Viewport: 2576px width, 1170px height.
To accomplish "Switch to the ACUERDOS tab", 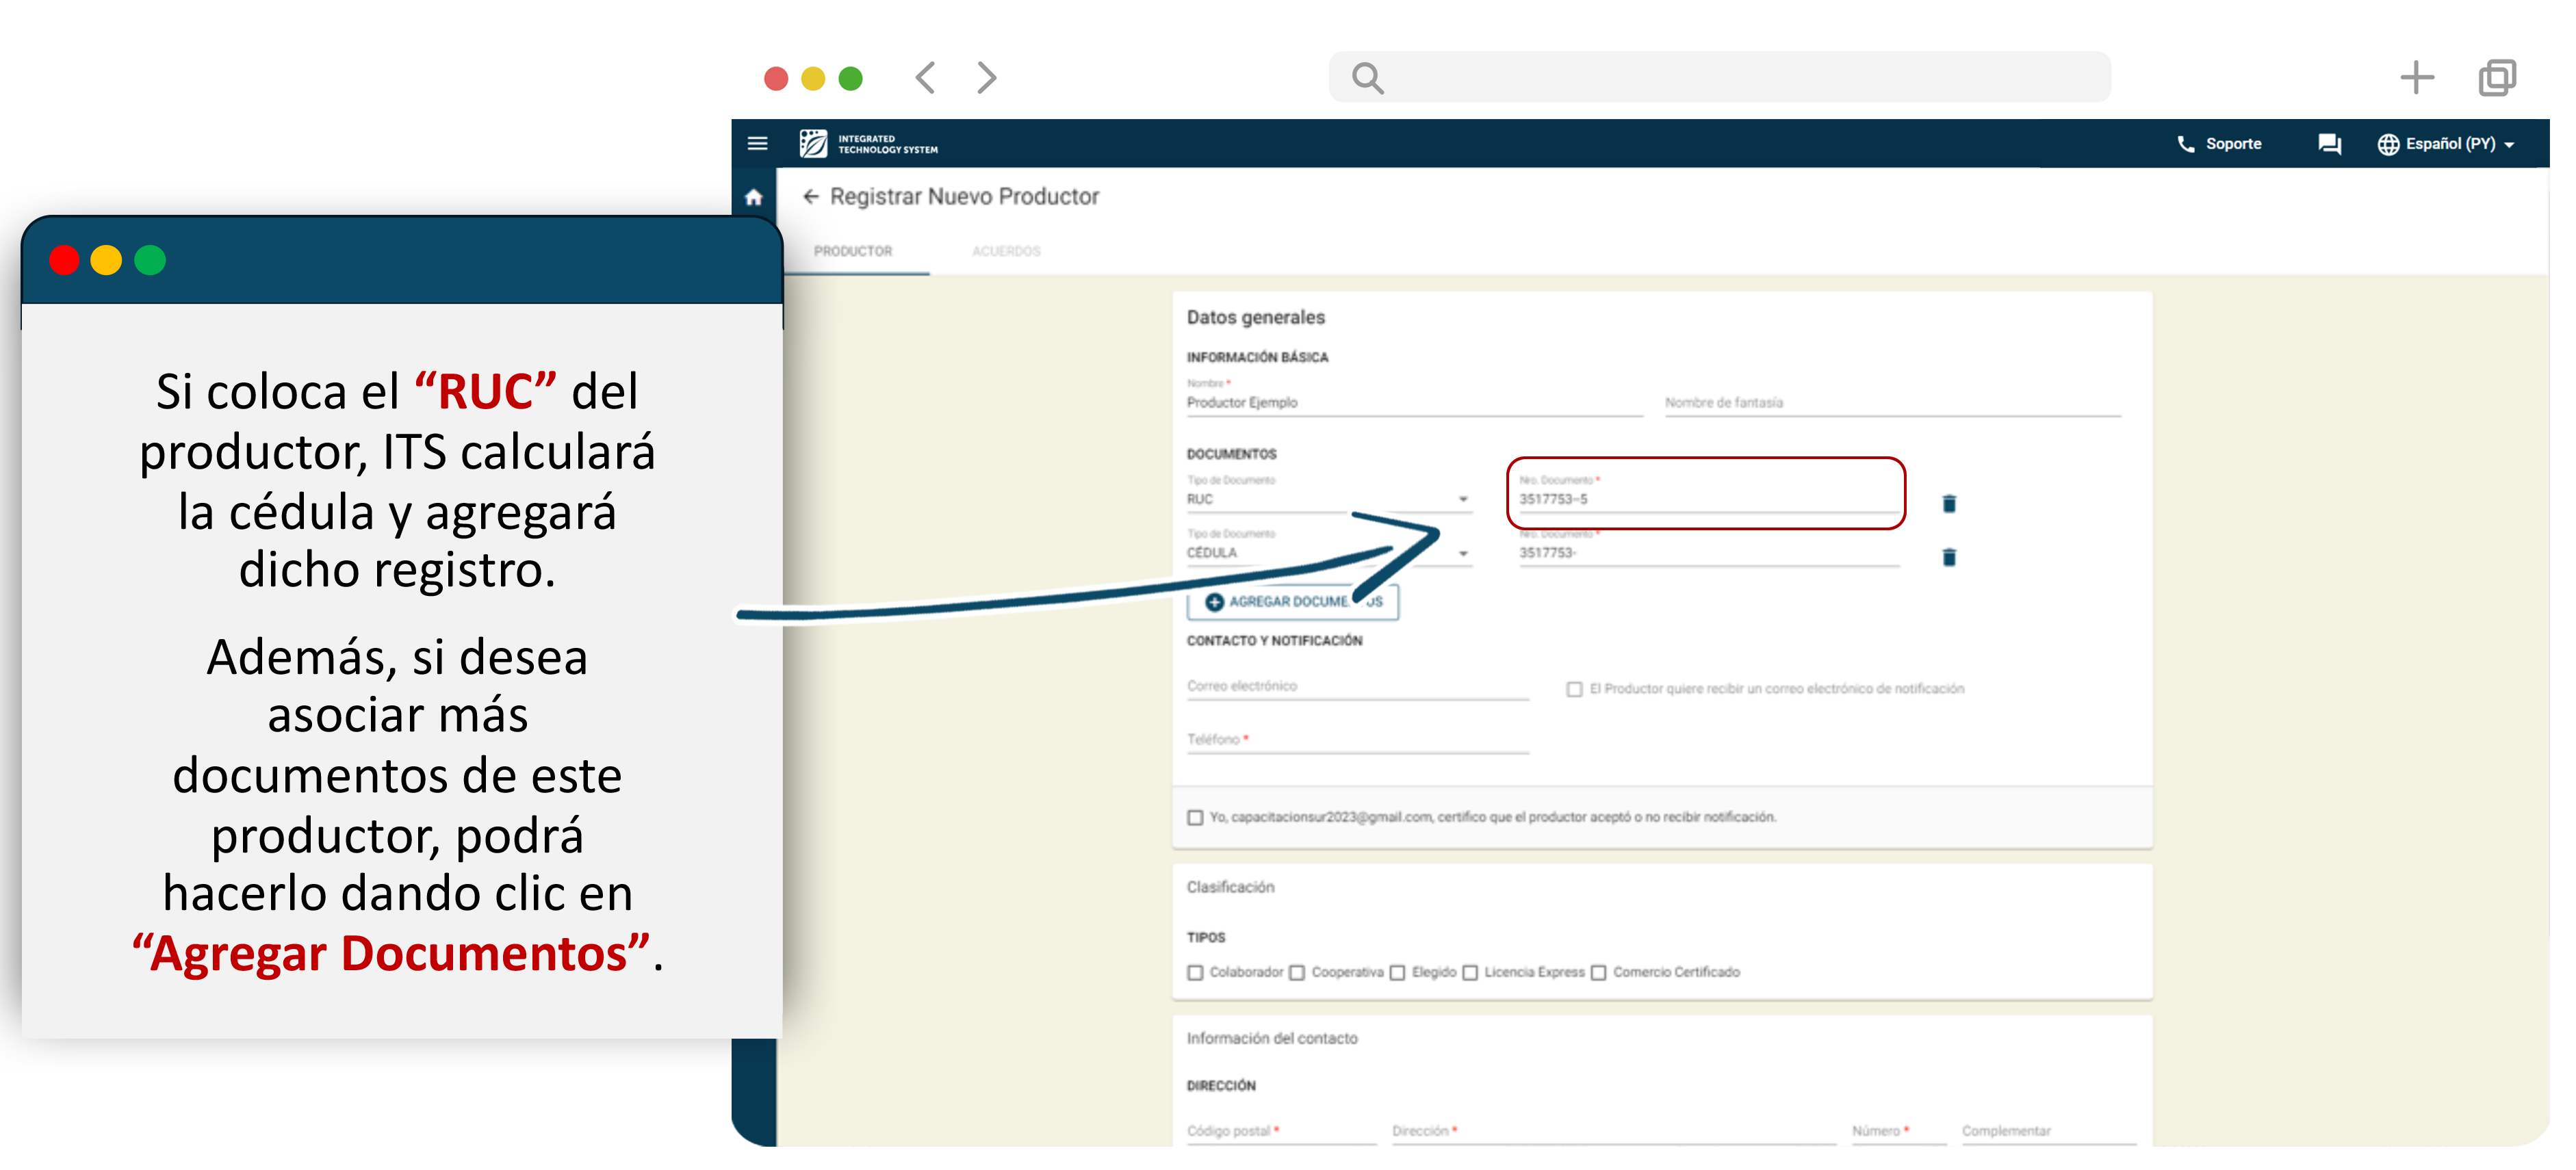I will (x=1006, y=252).
